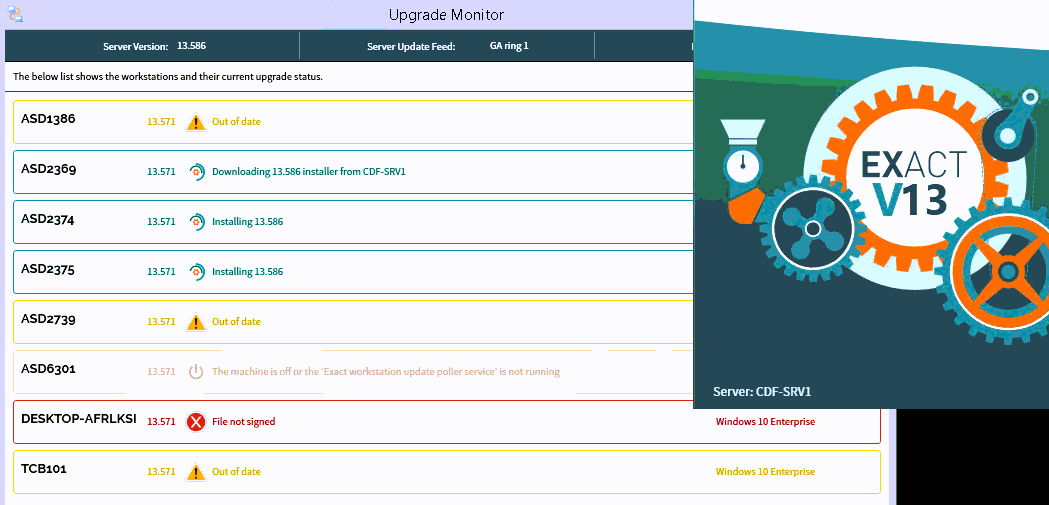
Task: Click the Upgrade Monitor app icon in title bar
Action: (x=15, y=14)
